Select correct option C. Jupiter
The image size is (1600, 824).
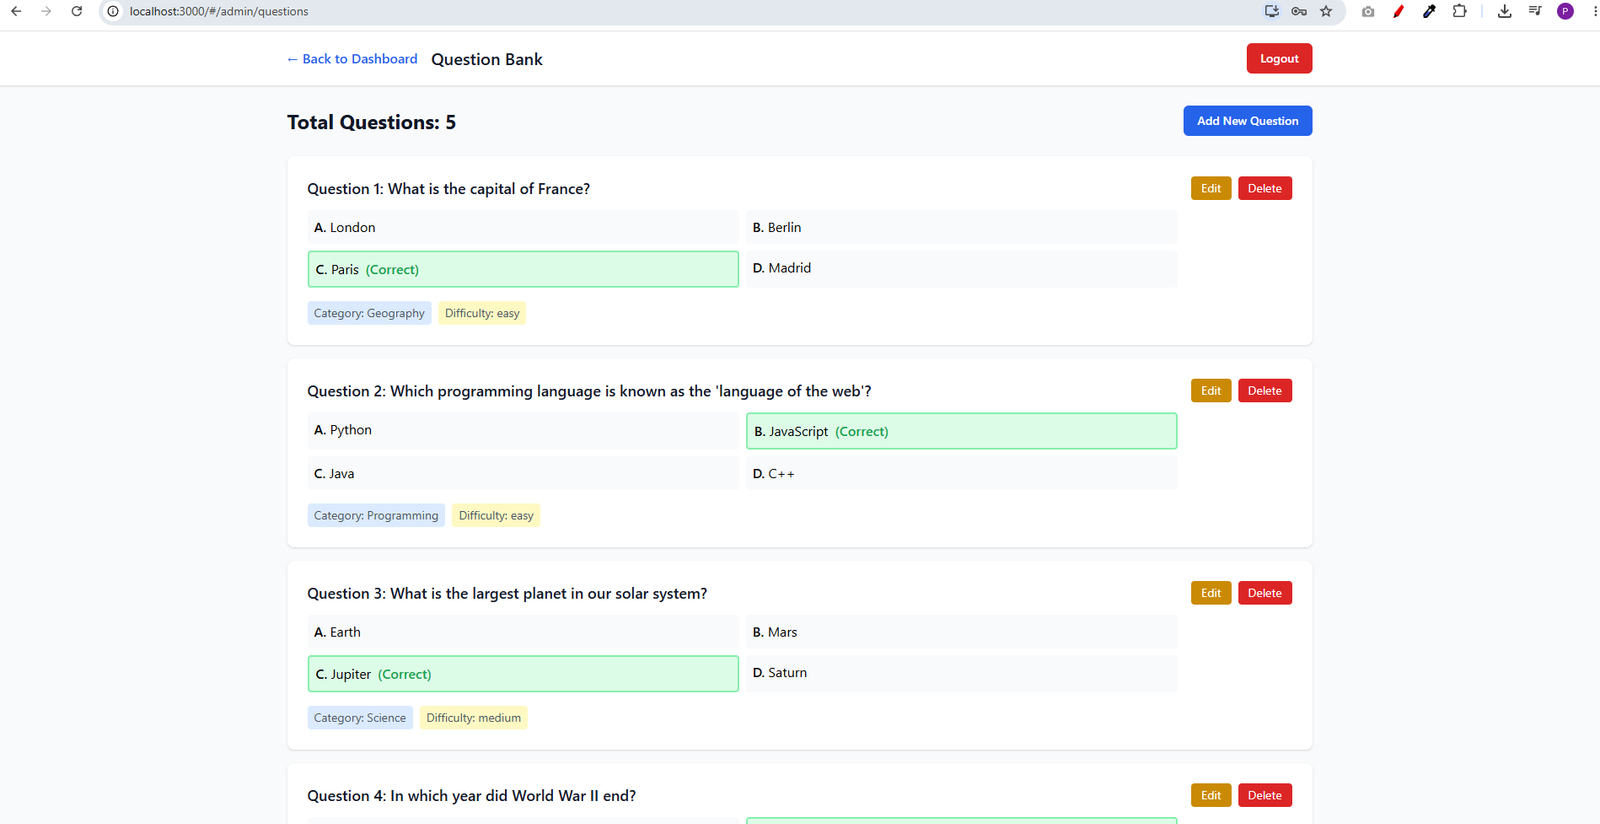click(x=523, y=674)
